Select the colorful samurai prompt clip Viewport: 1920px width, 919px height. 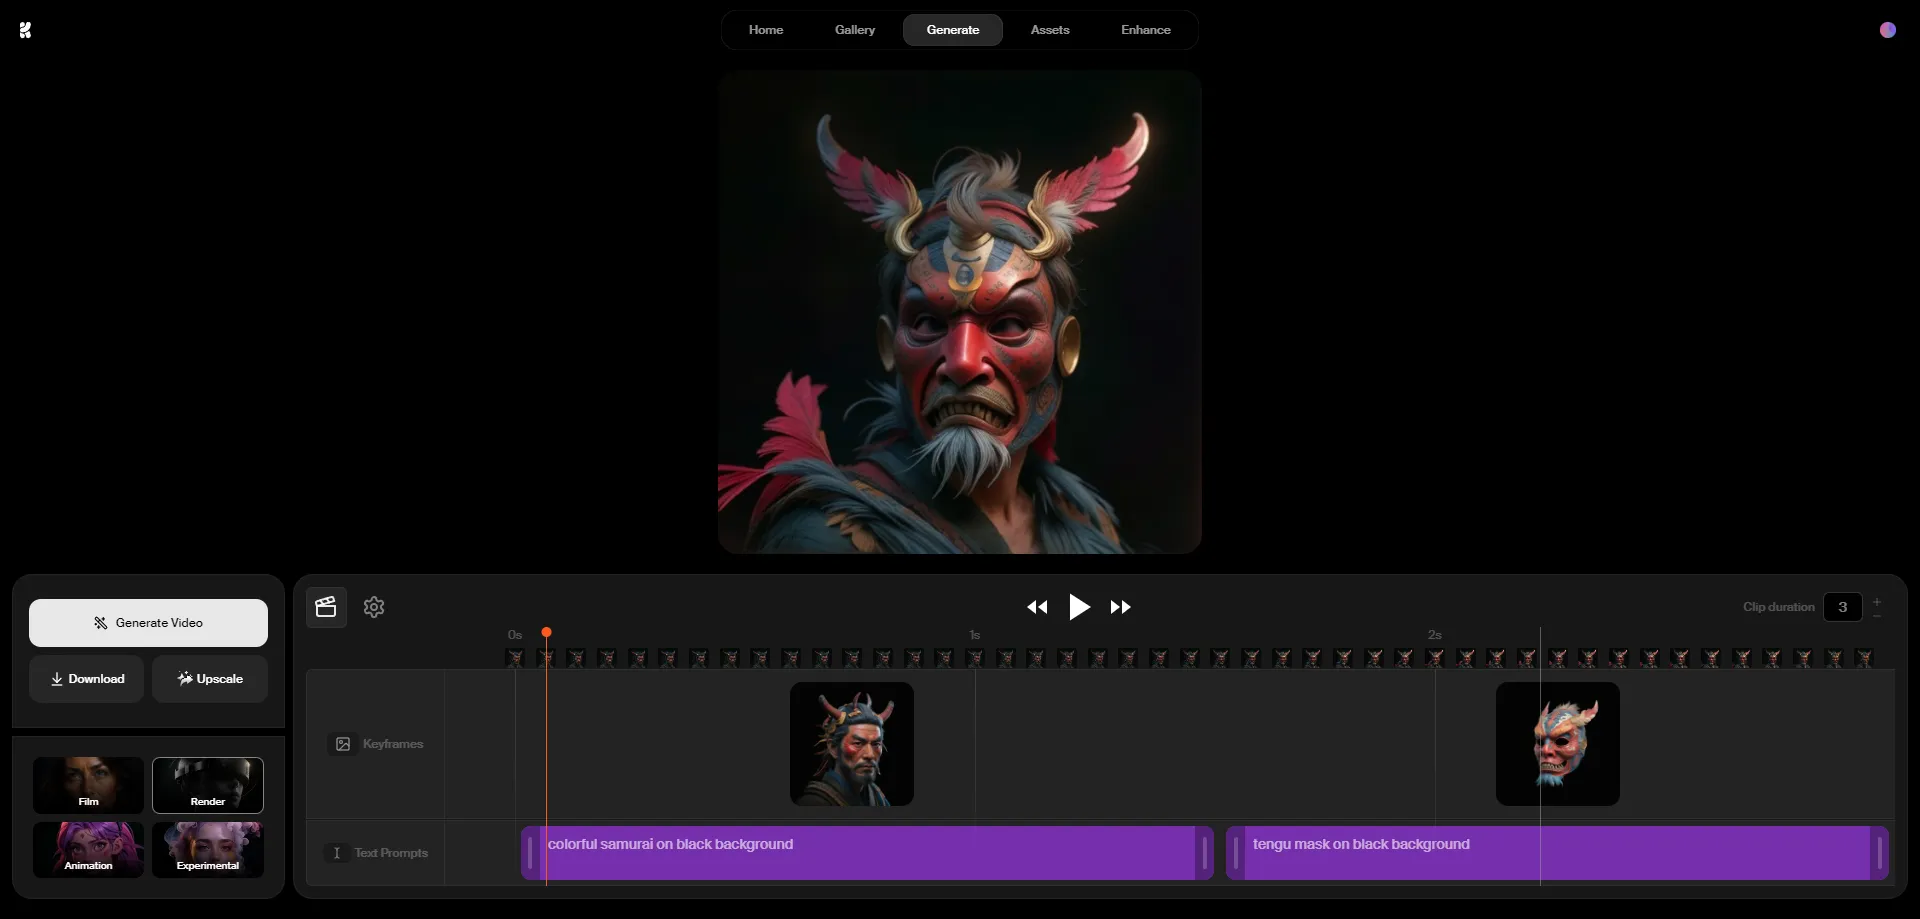(867, 853)
